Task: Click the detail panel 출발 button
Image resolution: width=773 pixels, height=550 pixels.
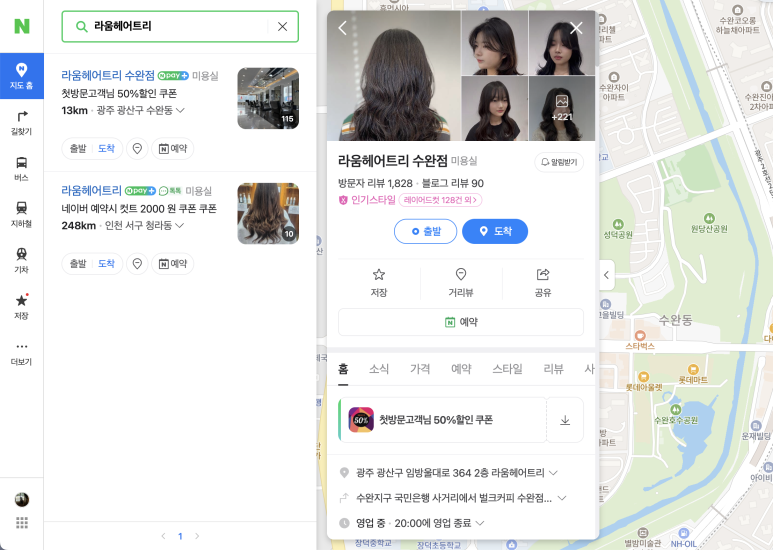Action: coord(425,231)
